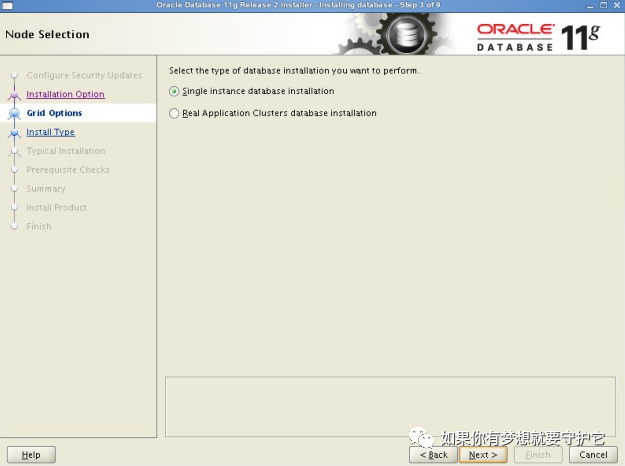The height and width of the screenshot is (466, 625).
Task: Click the Grid Options step bullet icon
Action: click(14, 114)
